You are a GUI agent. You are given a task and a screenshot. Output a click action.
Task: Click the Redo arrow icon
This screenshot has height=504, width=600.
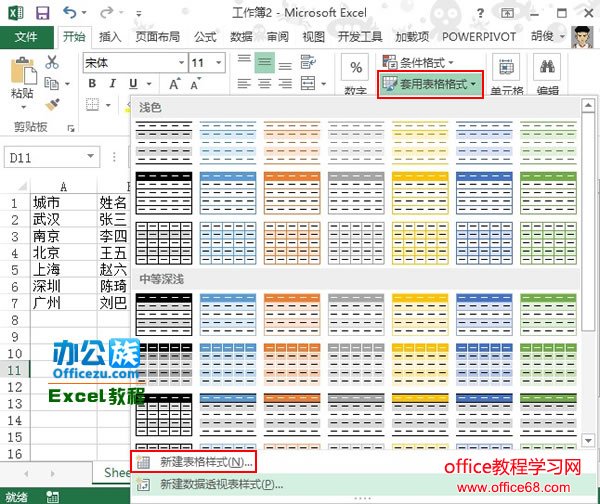(107, 13)
